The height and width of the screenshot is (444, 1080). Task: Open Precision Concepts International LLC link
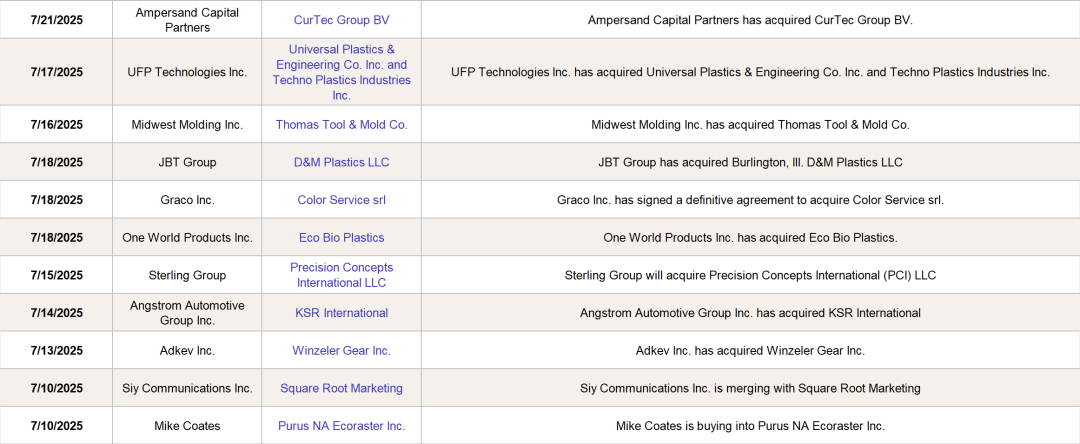341,275
